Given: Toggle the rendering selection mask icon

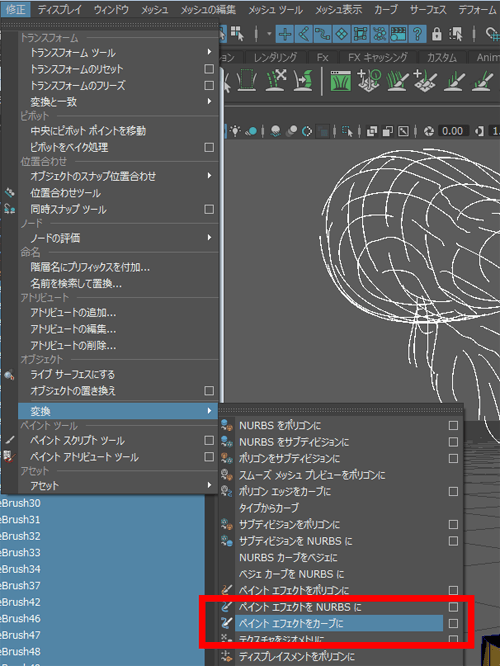Looking at the screenshot, I should click(398, 34).
